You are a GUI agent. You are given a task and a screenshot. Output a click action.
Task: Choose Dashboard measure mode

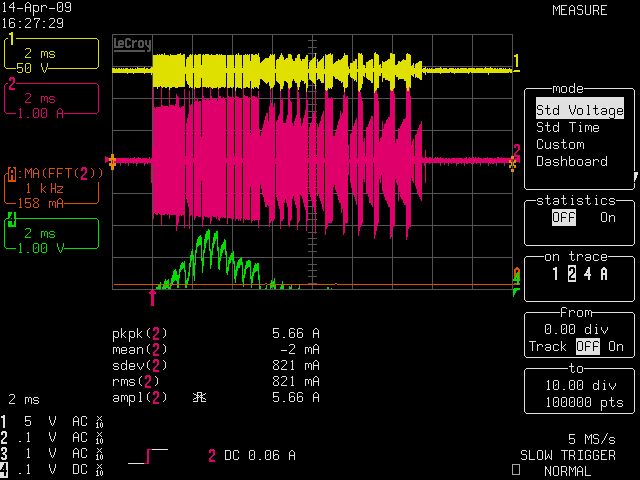[571, 161]
